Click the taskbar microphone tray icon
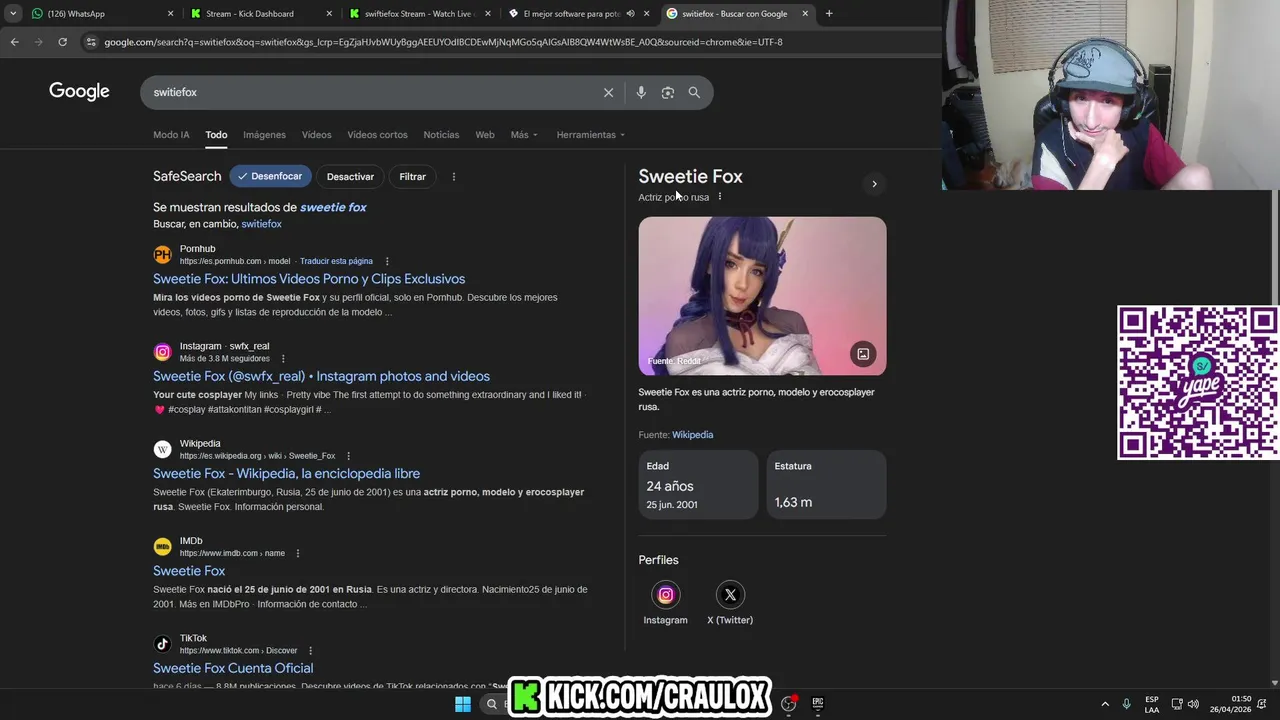The width and height of the screenshot is (1280, 720). pos(1126,704)
